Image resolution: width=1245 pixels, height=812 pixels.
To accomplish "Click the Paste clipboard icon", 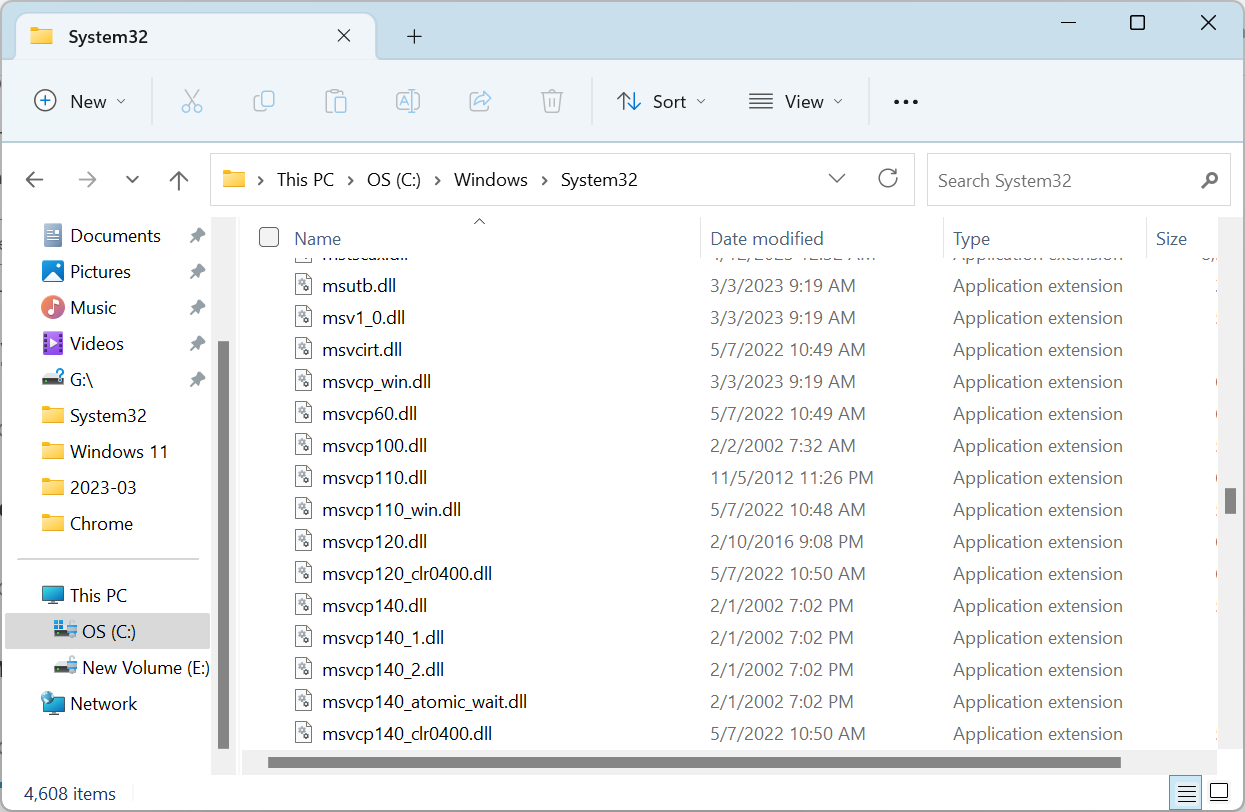I will point(336,101).
